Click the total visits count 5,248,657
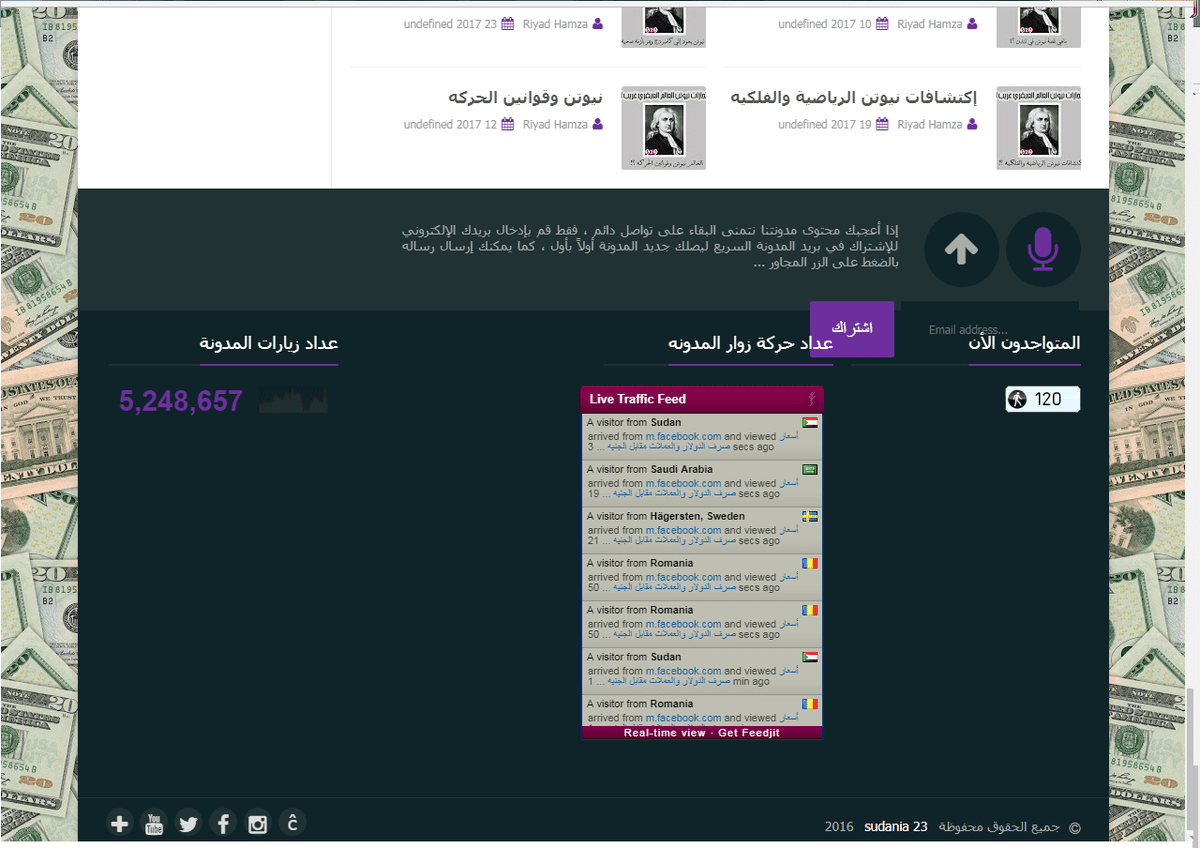 click(181, 401)
